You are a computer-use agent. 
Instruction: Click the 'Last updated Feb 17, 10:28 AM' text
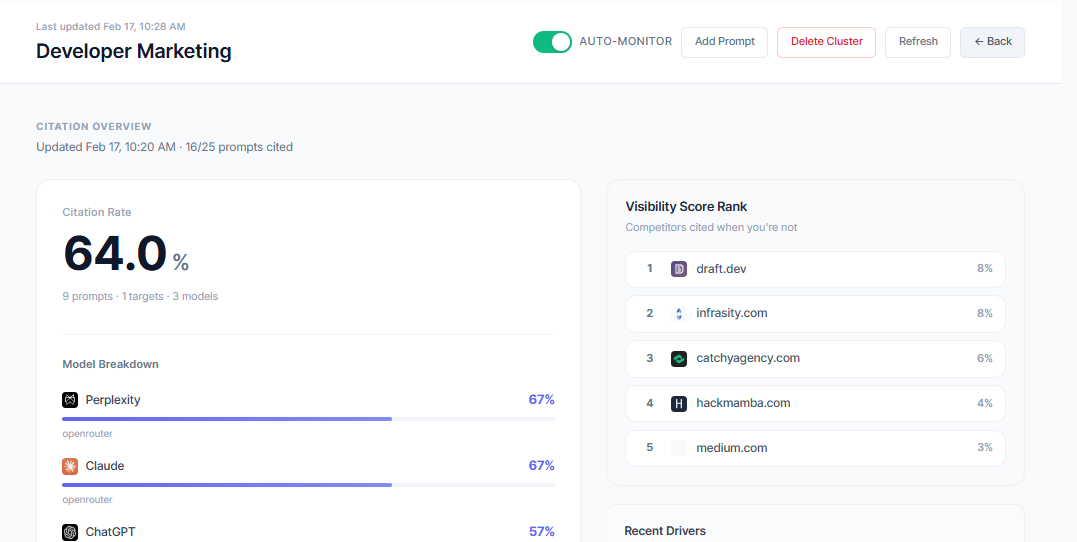coord(111,27)
